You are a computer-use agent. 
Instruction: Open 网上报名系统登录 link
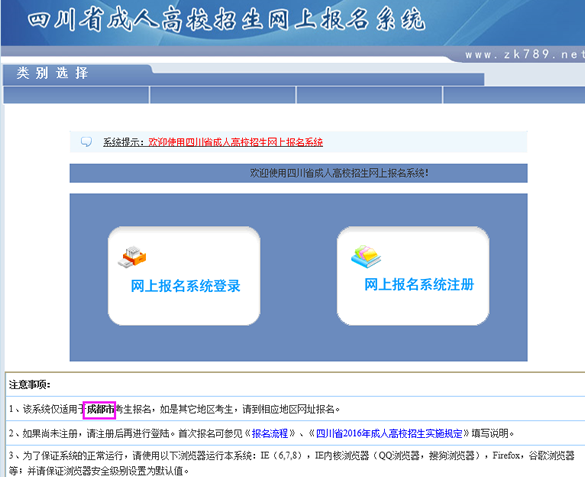[x=185, y=286]
